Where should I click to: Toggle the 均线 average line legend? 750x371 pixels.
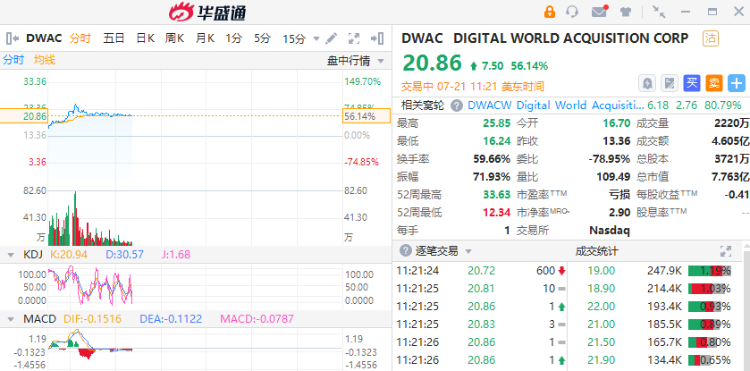pyautogui.click(x=44, y=60)
